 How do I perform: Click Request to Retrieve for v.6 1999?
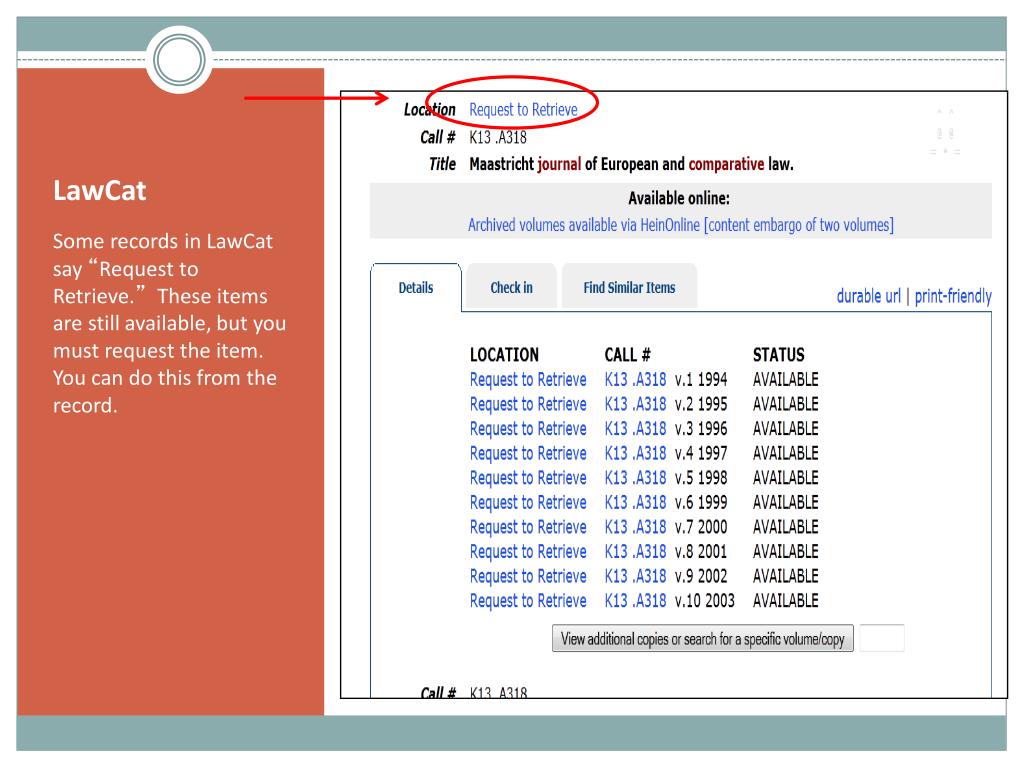coord(528,502)
